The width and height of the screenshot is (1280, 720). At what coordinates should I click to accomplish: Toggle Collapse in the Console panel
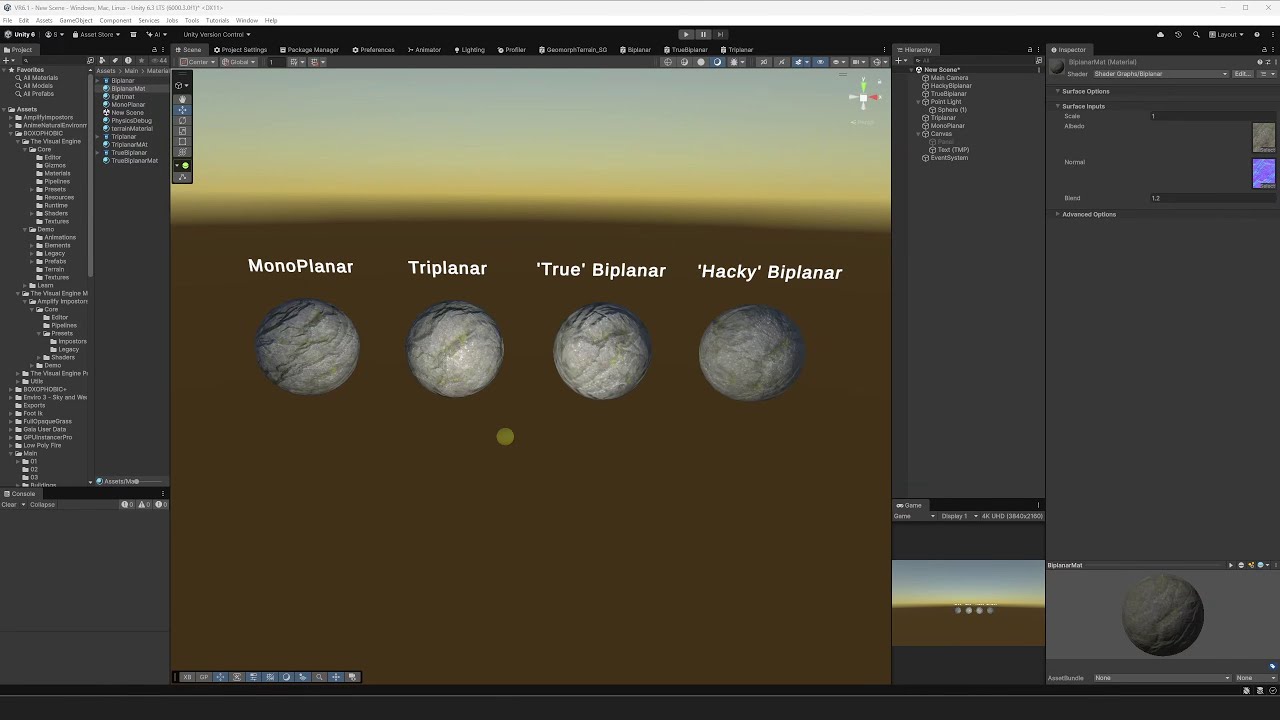coord(42,505)
